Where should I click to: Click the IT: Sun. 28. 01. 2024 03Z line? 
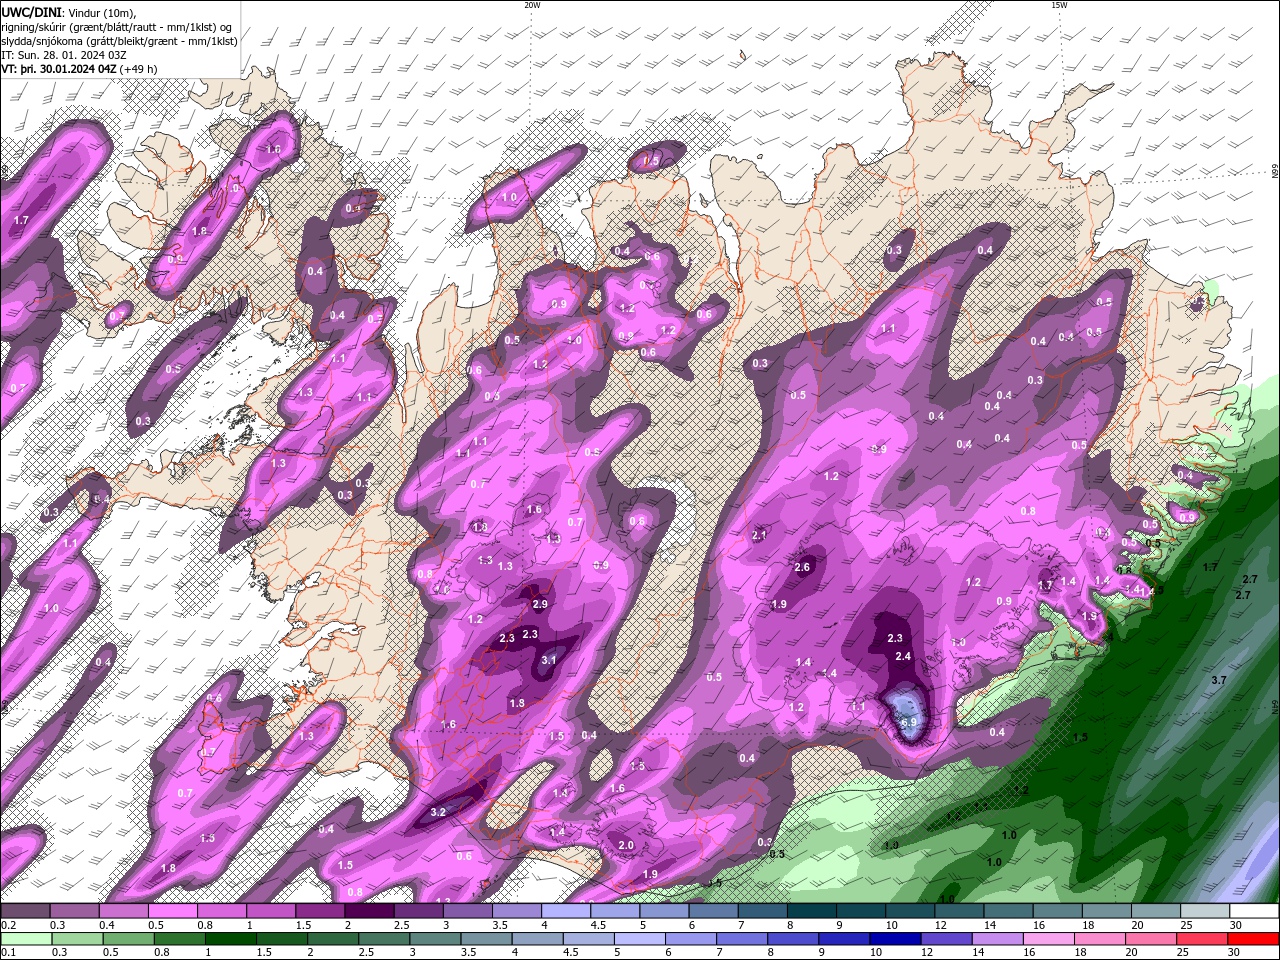pyautogui.click(x=62, y=55)
